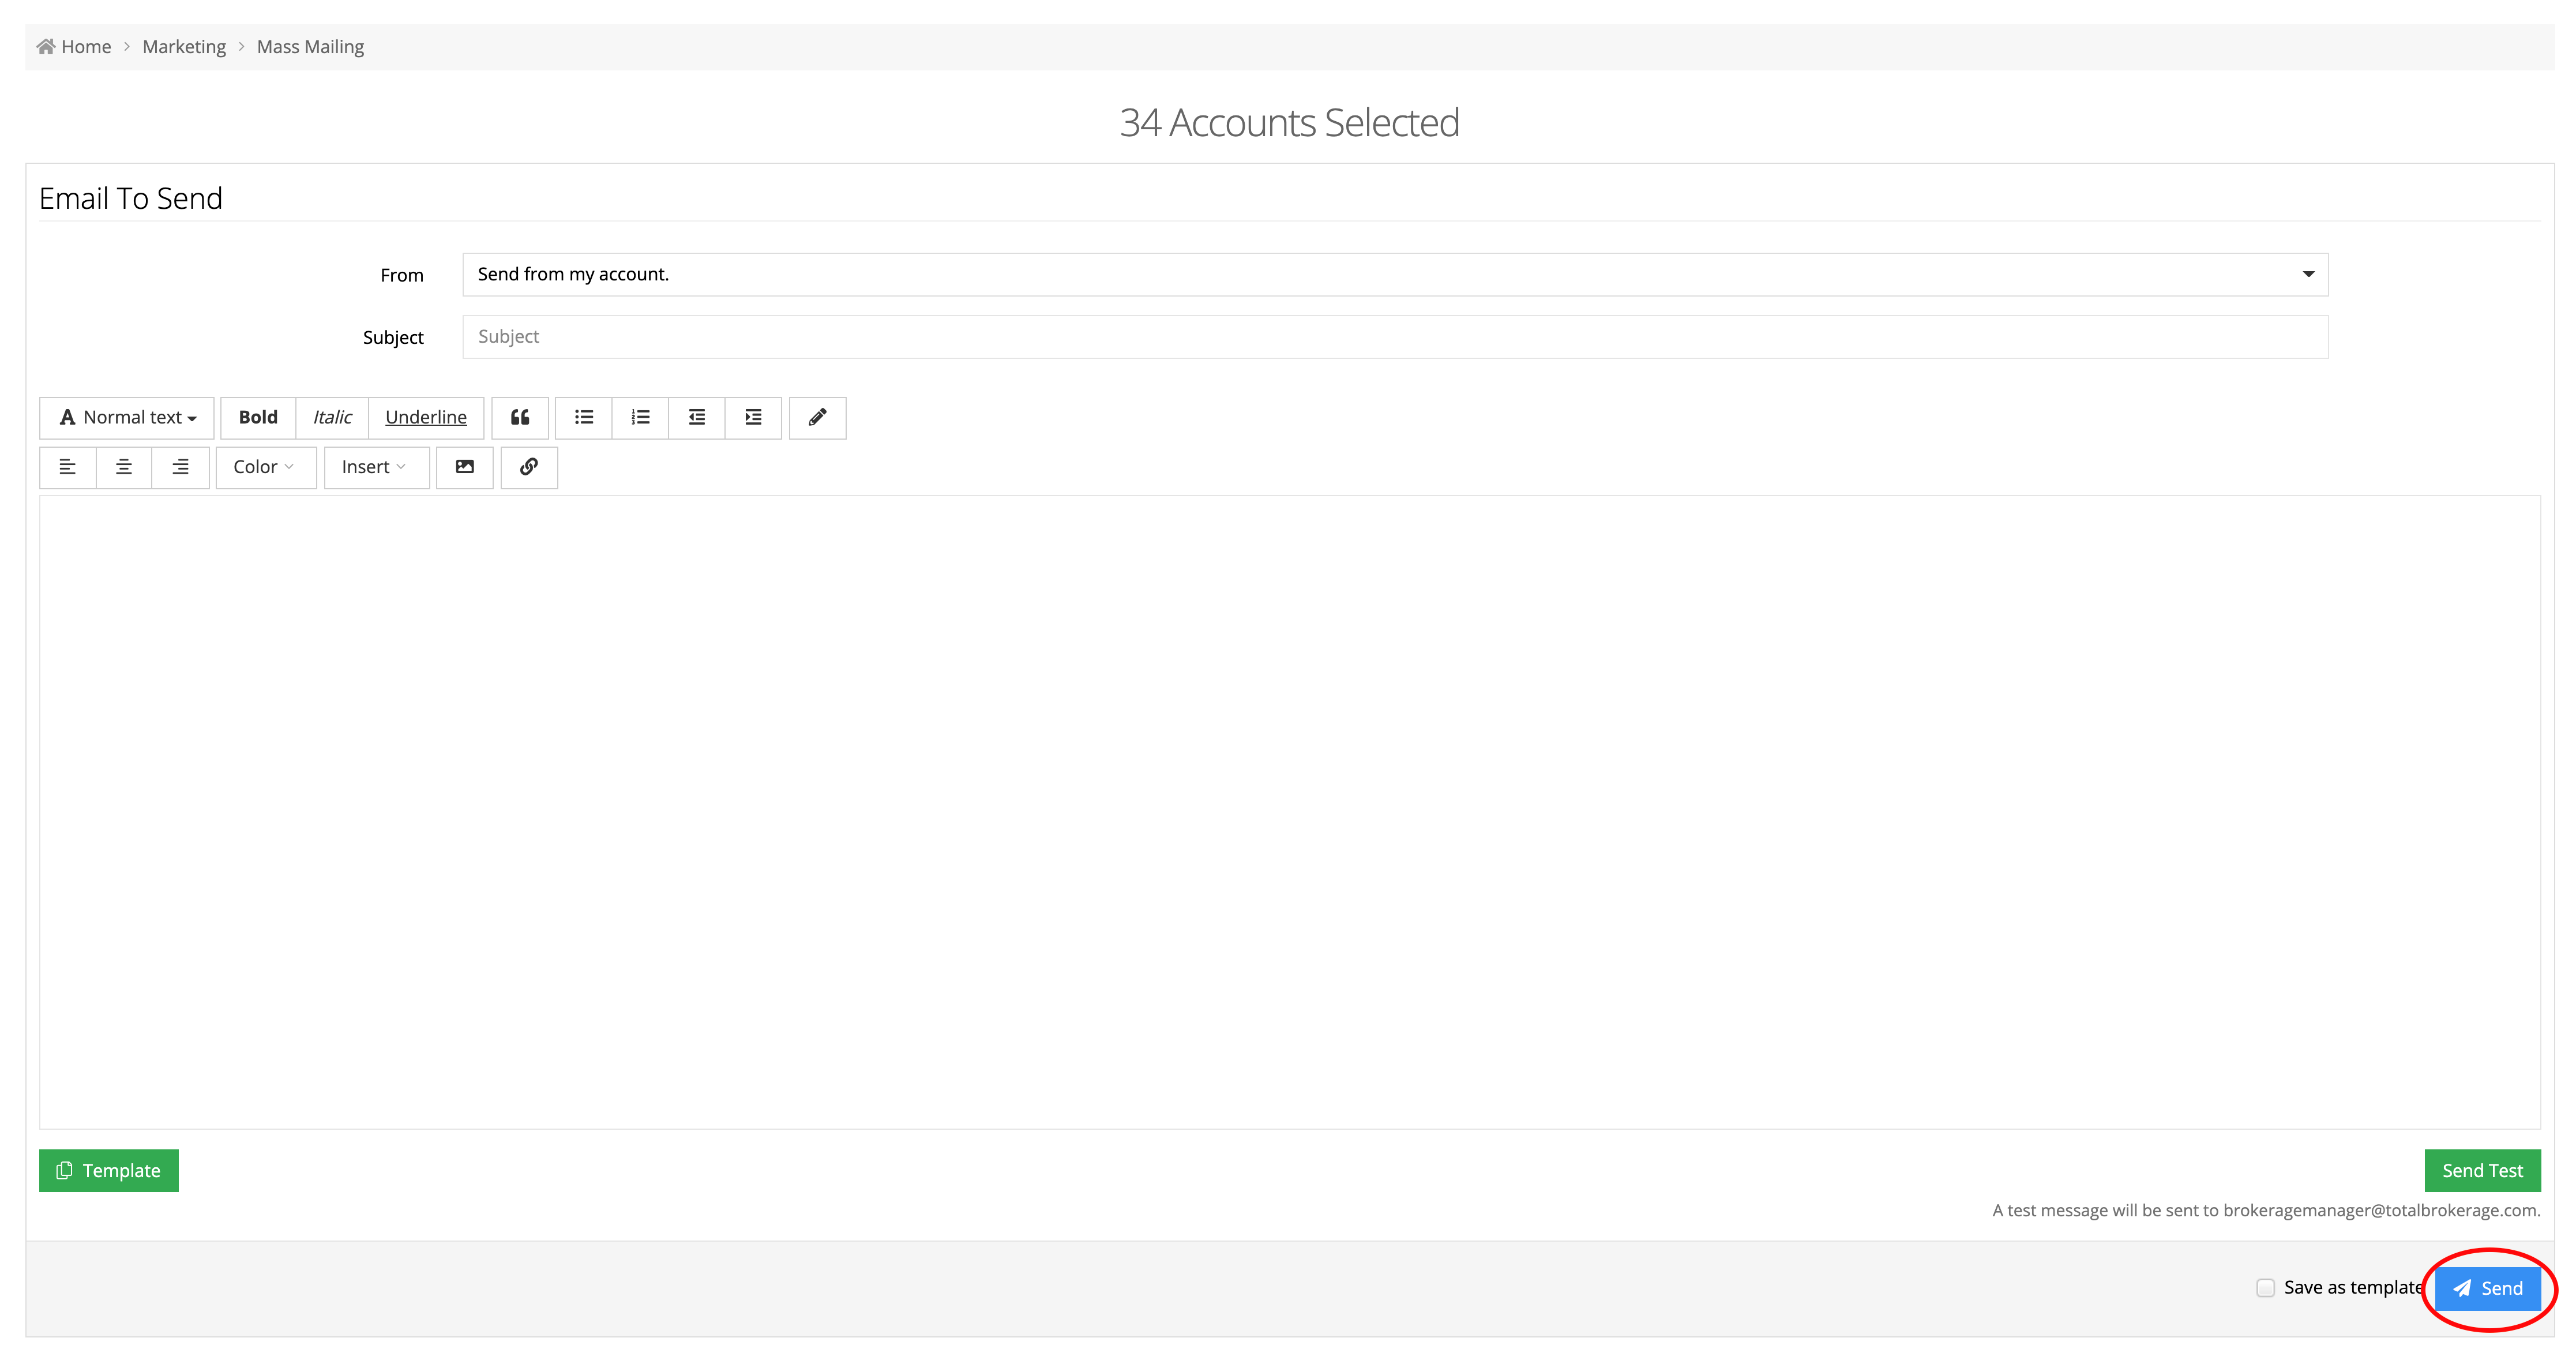Toggle Italic formatting
Viewport: 2576px width, 1349px height.
pyautogui.click(x=332, y=417)
